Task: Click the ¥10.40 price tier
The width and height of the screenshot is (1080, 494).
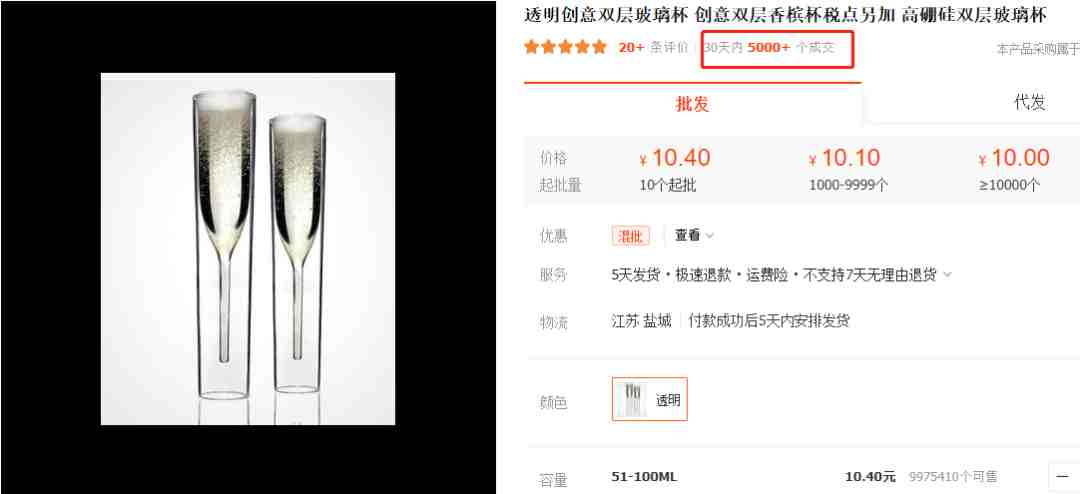Action: pyautogui.click(x=675, y=158)
